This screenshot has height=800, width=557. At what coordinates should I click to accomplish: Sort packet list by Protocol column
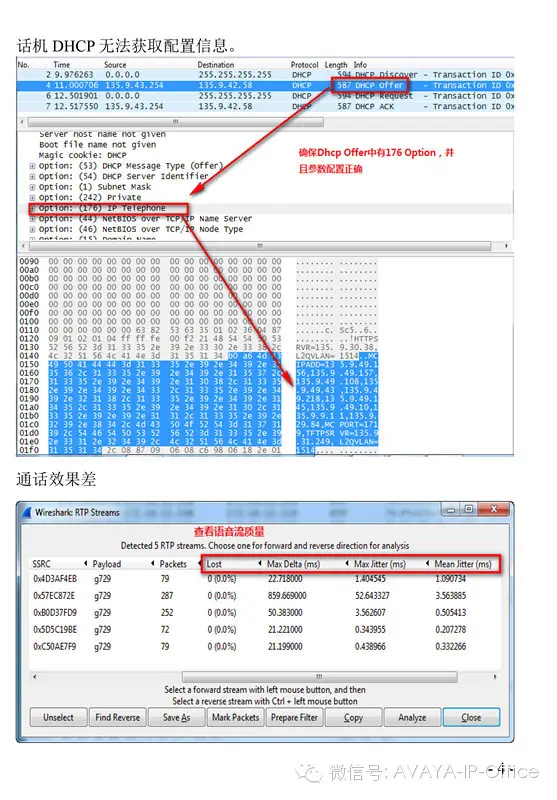[305, 65]
